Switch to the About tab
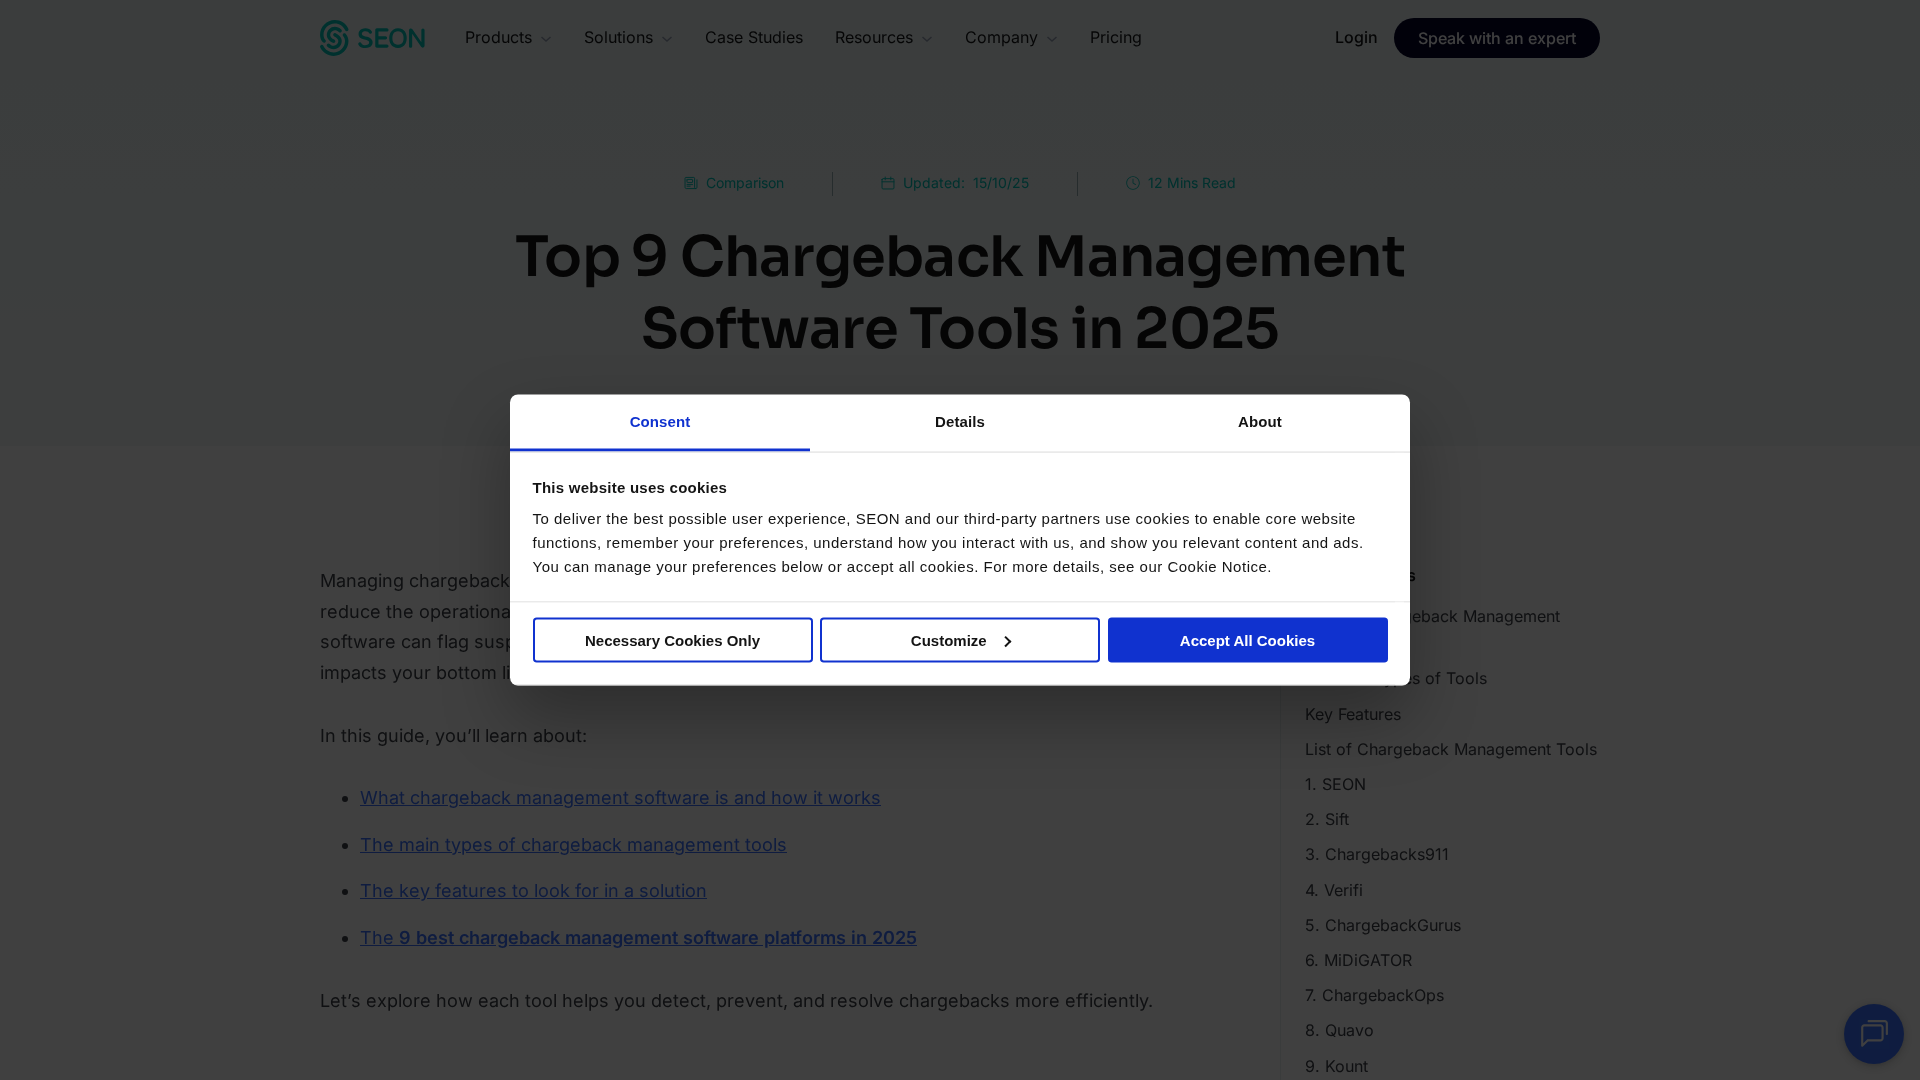This screenshot has height=1080, width=1920. pyautogui.click(x=1259, y=422)
